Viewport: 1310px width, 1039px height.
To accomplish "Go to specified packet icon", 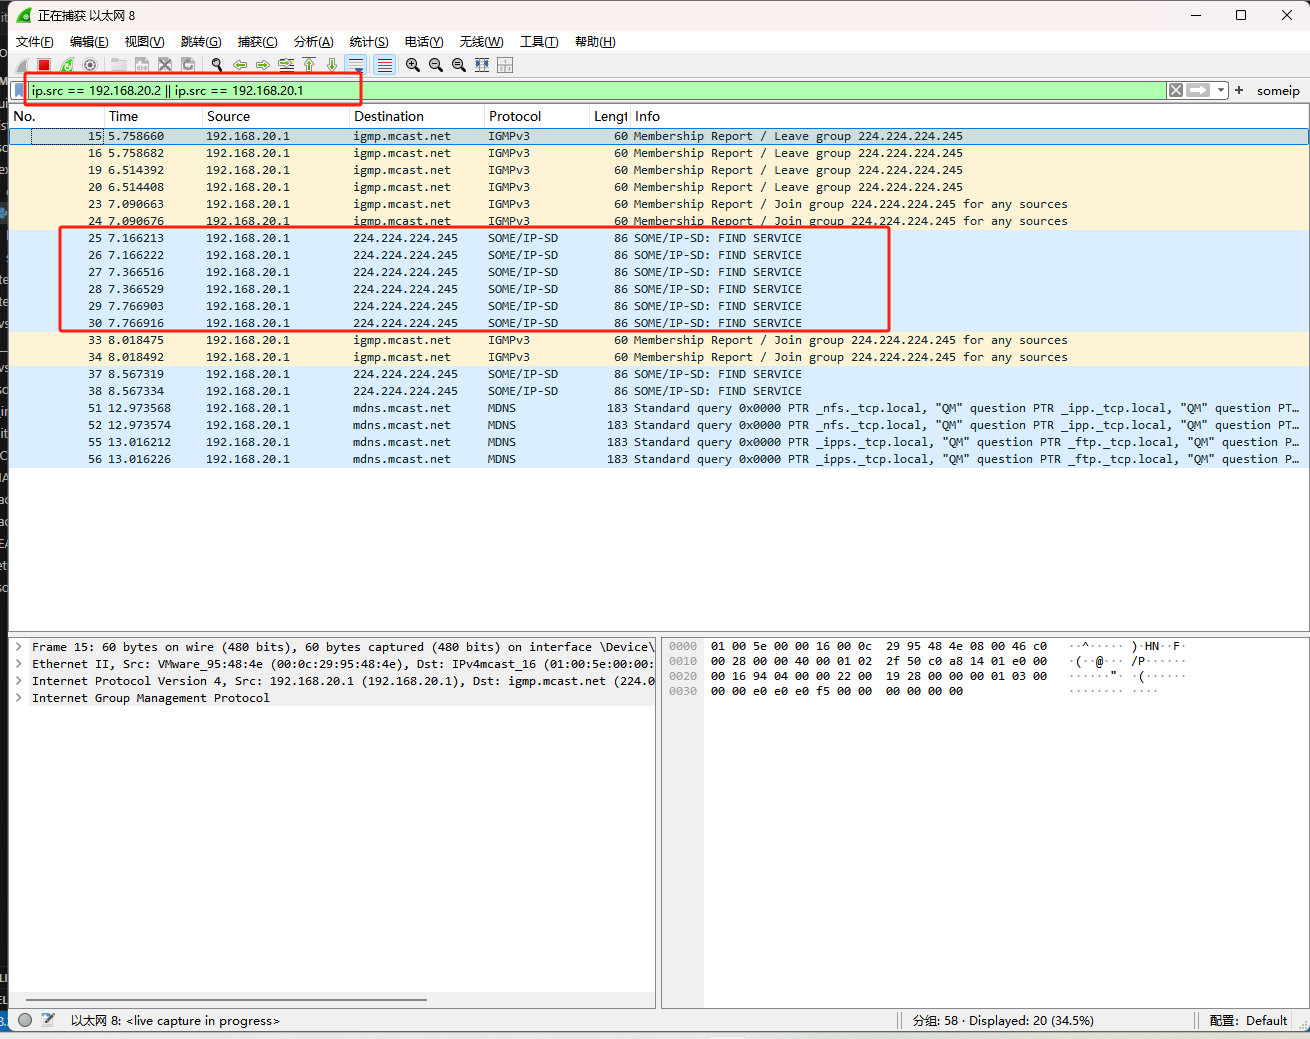I will [286, 65].
